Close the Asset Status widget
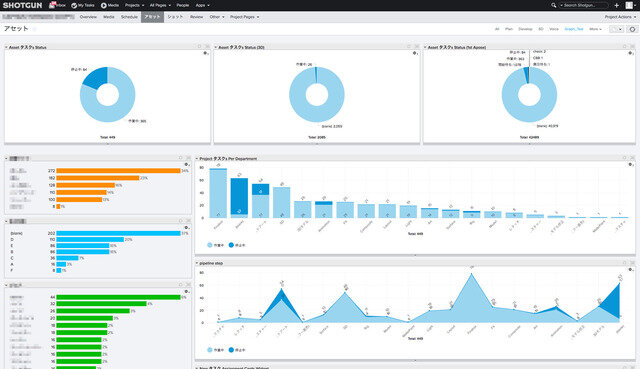Screen dimensions: 640x369 [x=207, y=47]
